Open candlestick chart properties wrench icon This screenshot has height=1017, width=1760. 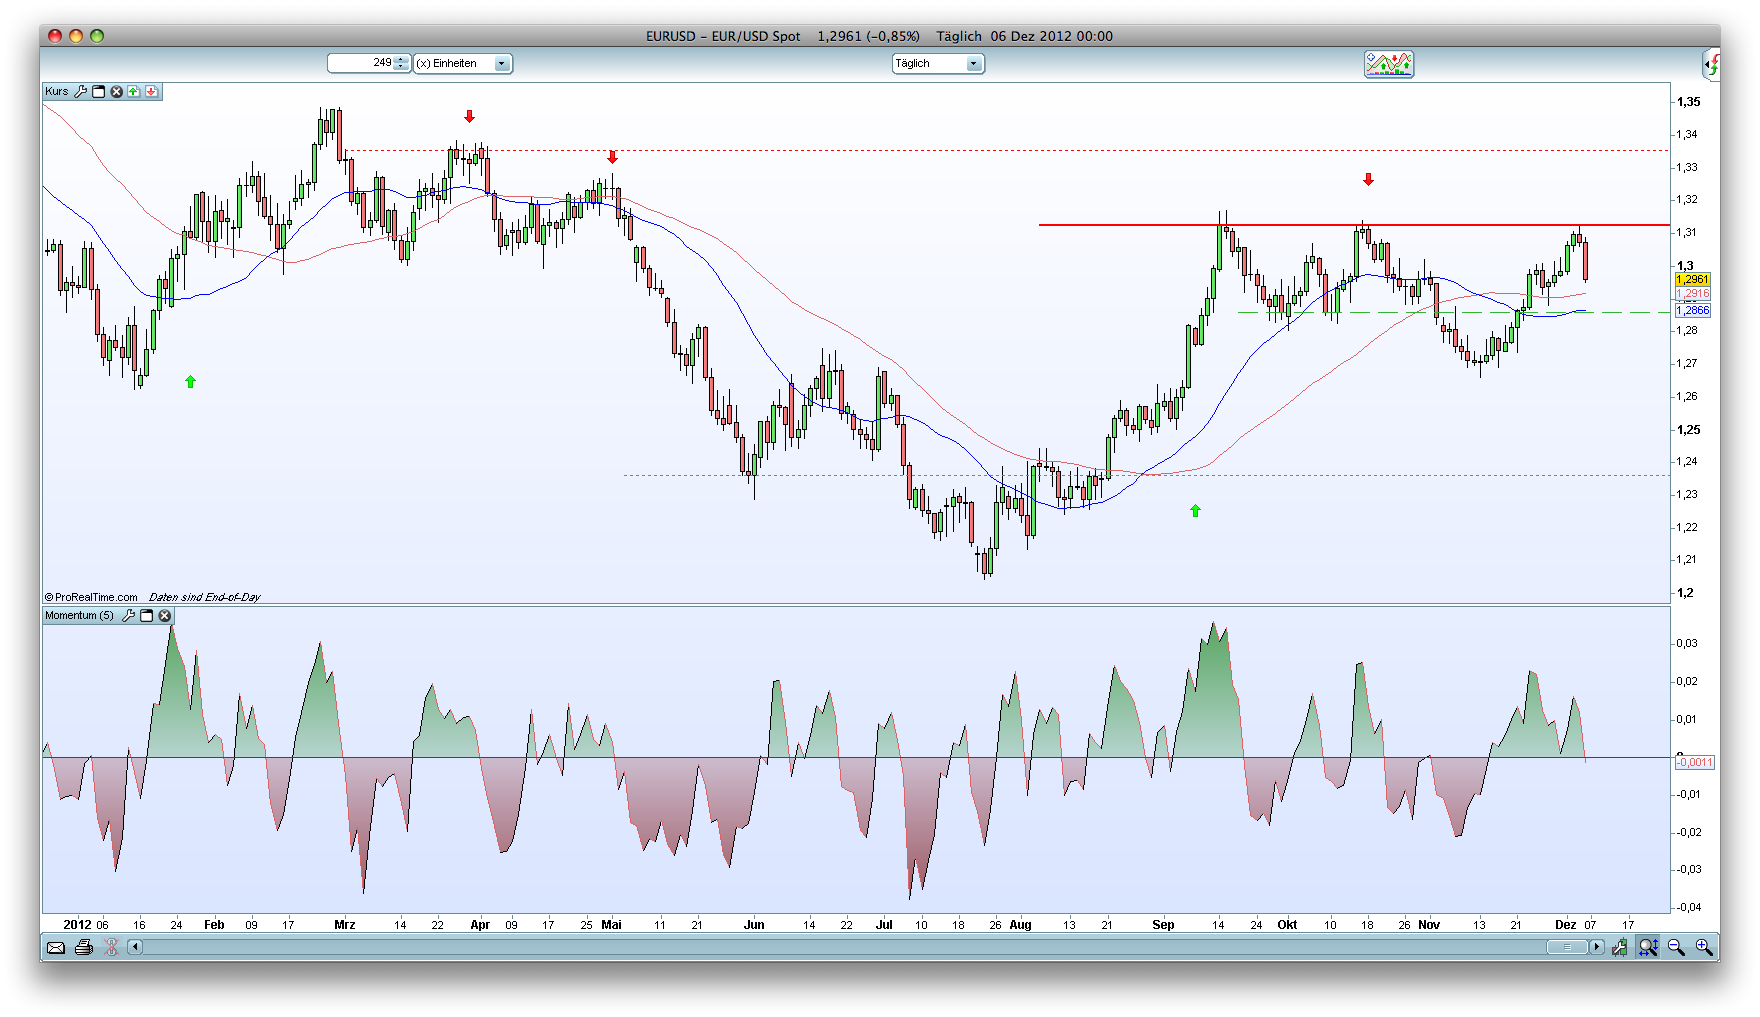(1619, 947)
